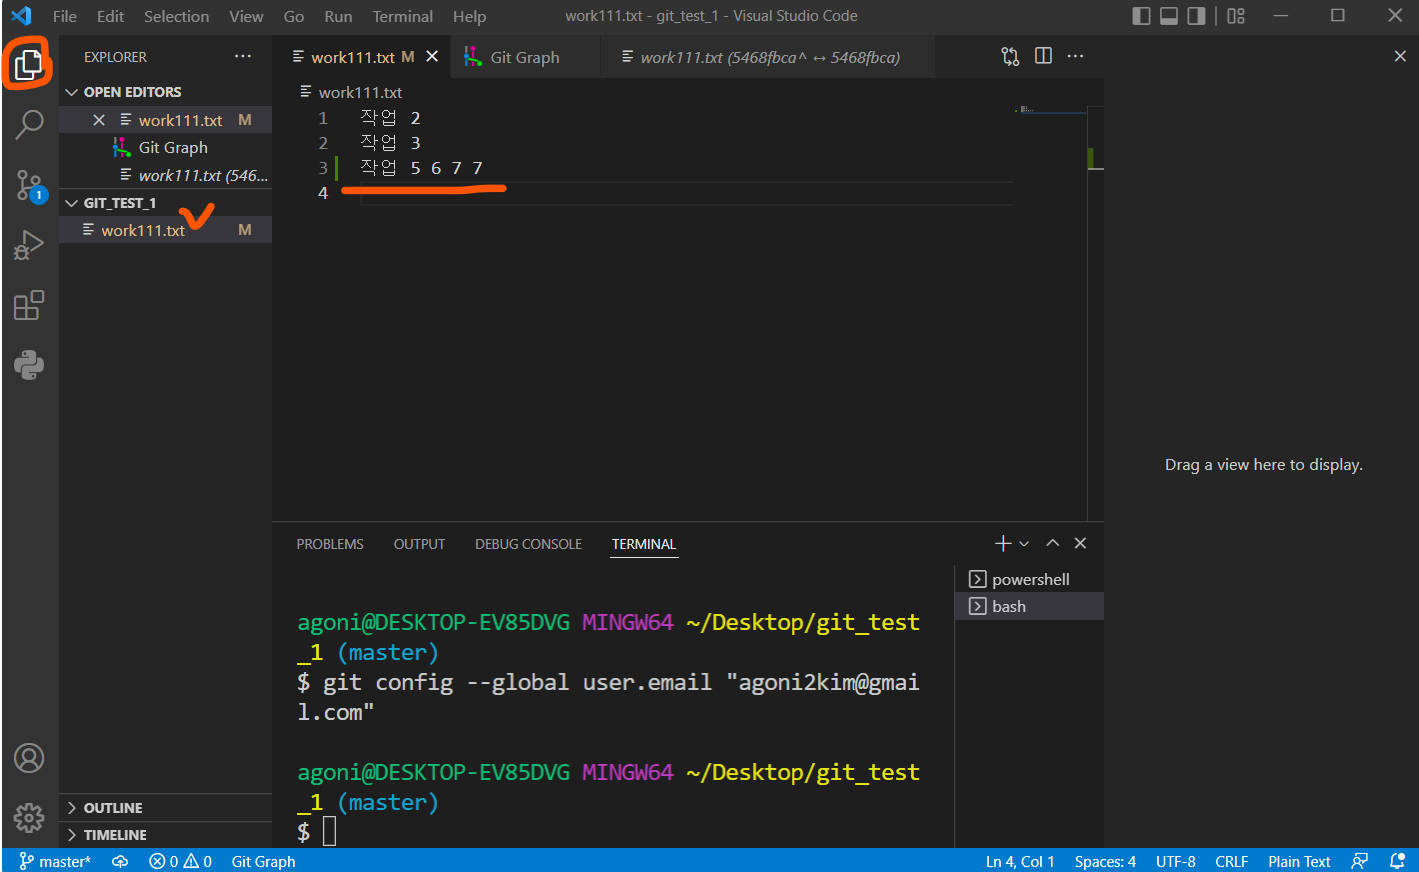Select the bash terminal

[x=1029, y=606]
